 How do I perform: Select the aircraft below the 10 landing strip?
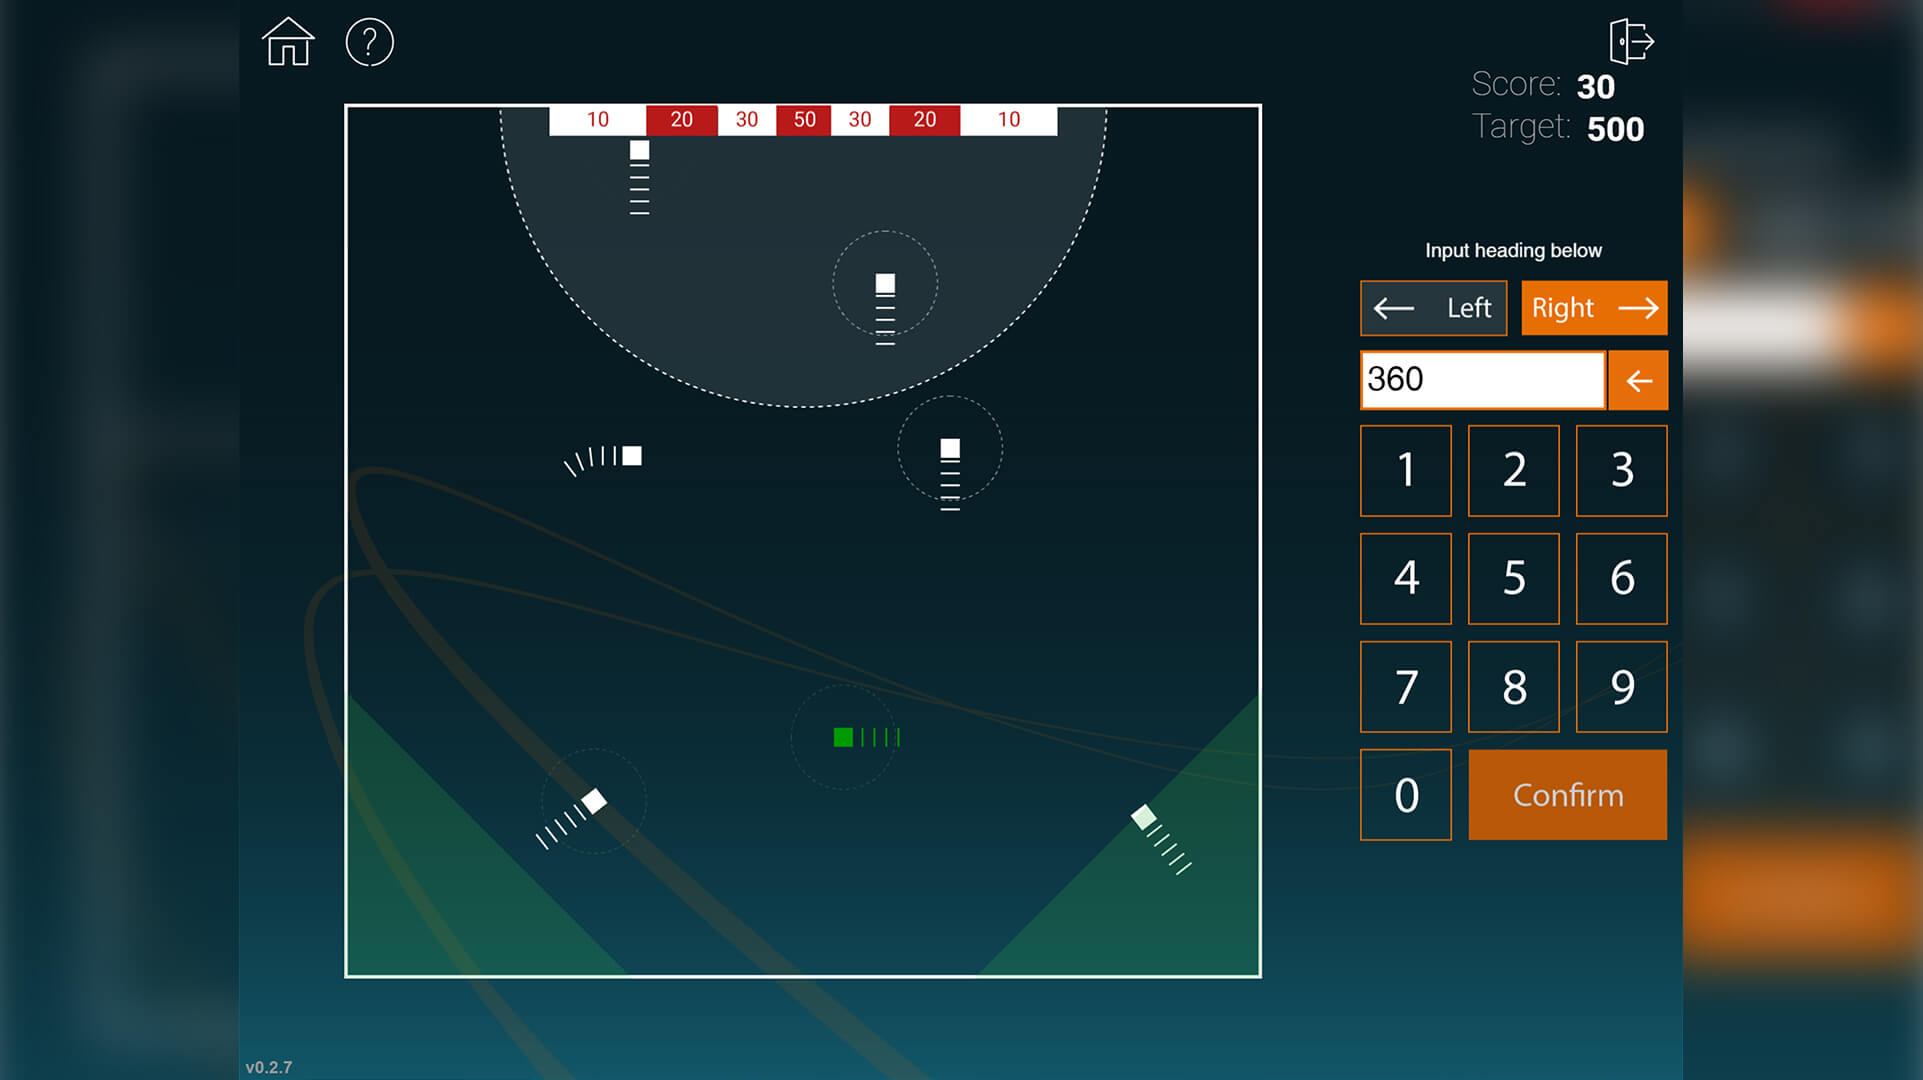(639, 151)
